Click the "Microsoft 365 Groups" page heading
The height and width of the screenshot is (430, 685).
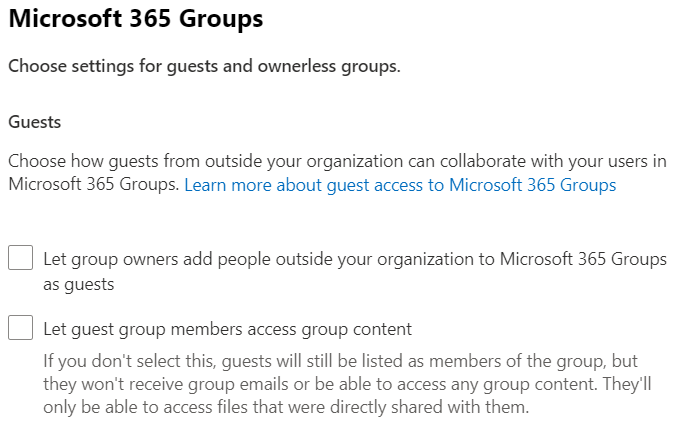tap(136, 19)
